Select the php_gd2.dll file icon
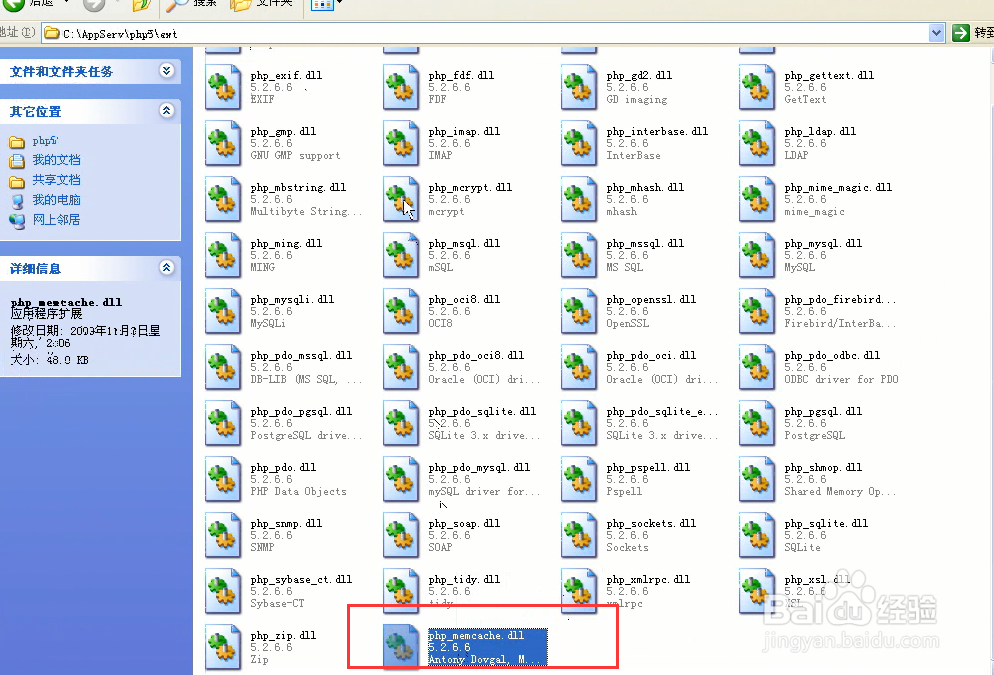This screenshot has height=675, width=994. click(x=578, y=87)
